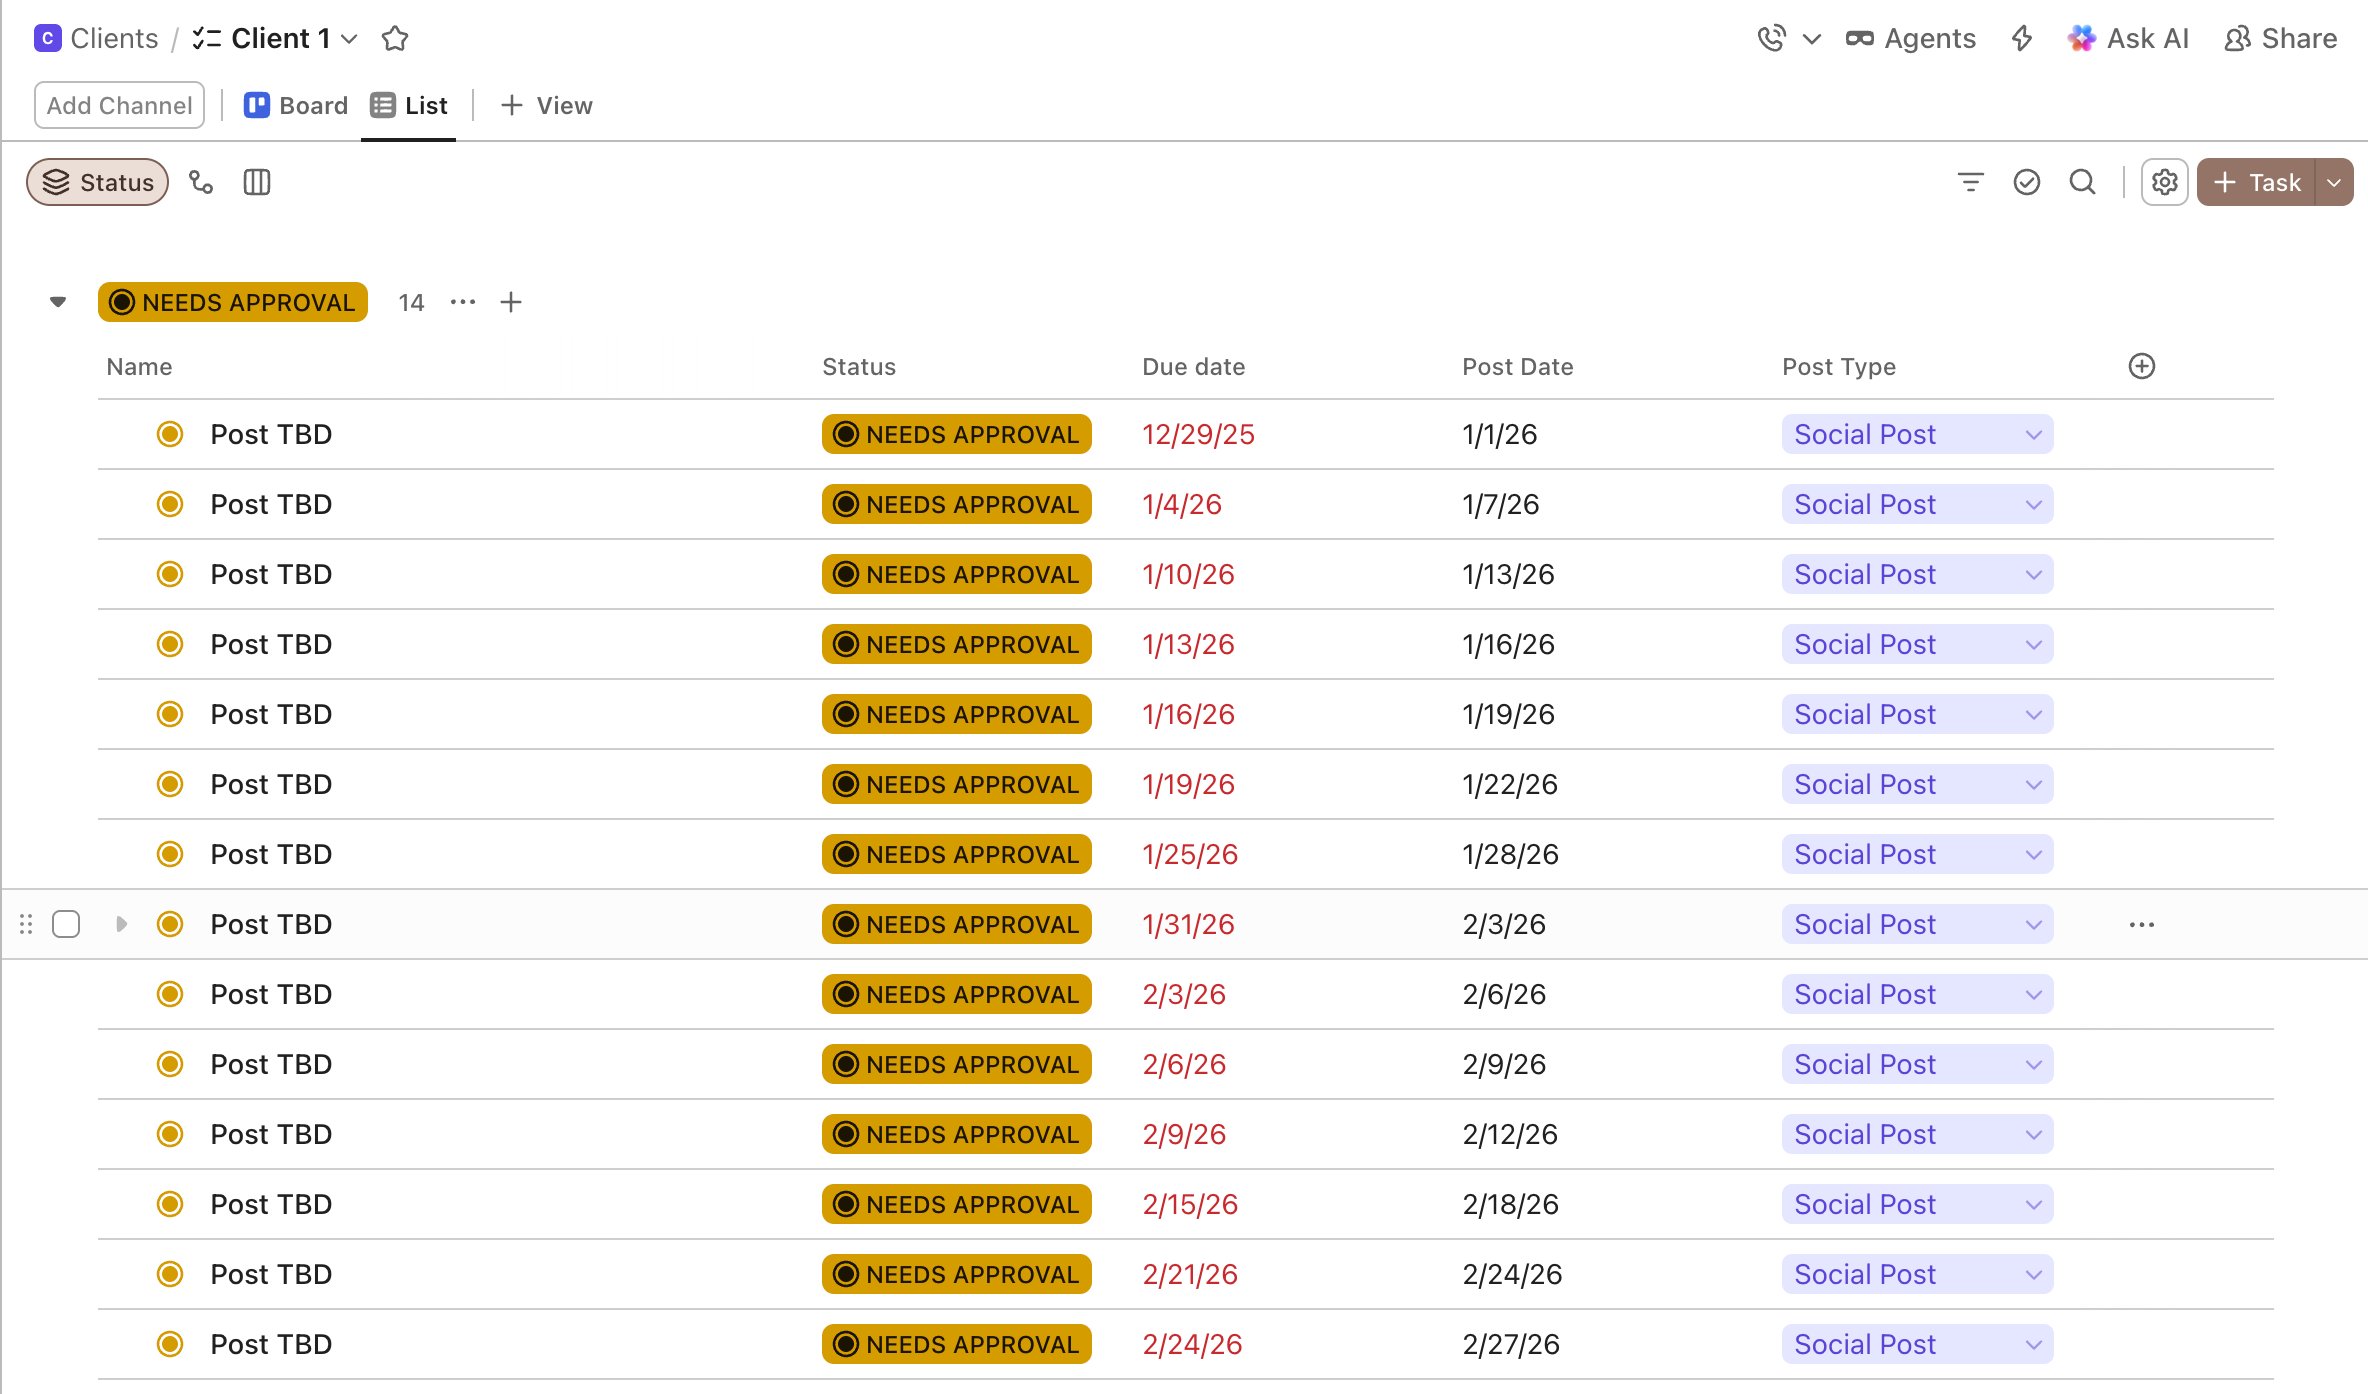Click the subtasks icon in toolbar
Screen dimensions: 2368x1394
point(201,182)
